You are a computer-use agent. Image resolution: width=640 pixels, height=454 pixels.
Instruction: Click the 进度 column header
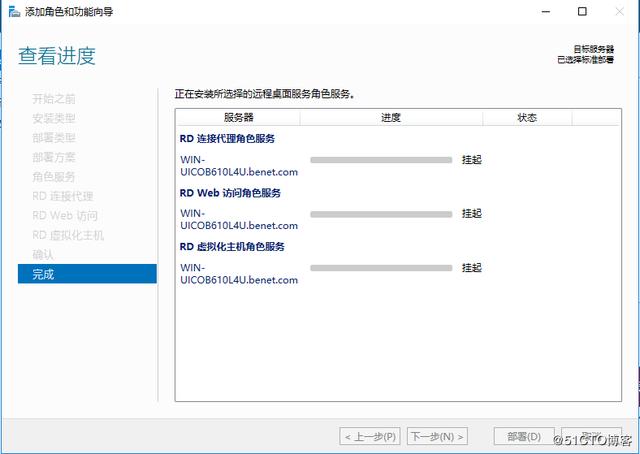coord(391,118)
